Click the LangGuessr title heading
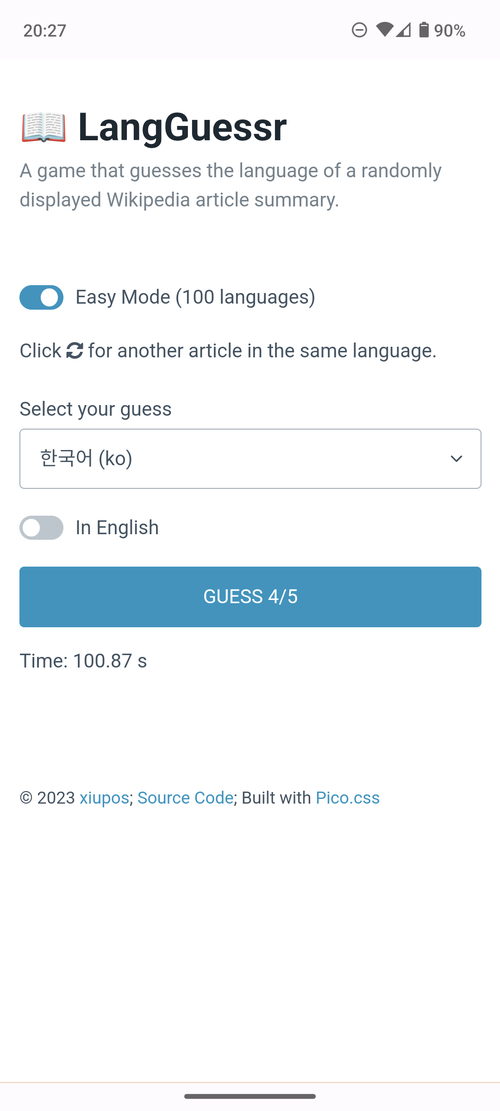The height and width of the screenshot is (1111, 500). tap(182, 128)
